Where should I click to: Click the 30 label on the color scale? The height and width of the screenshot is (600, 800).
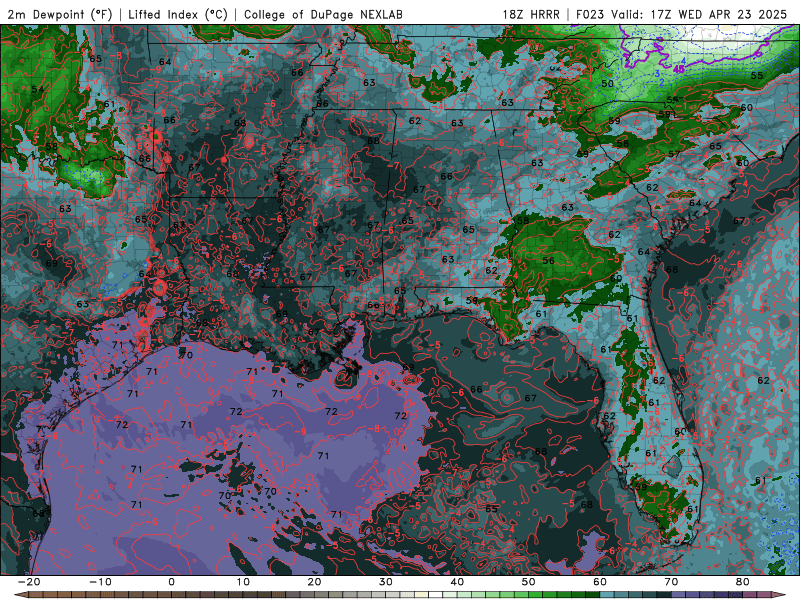click(386, 582)
